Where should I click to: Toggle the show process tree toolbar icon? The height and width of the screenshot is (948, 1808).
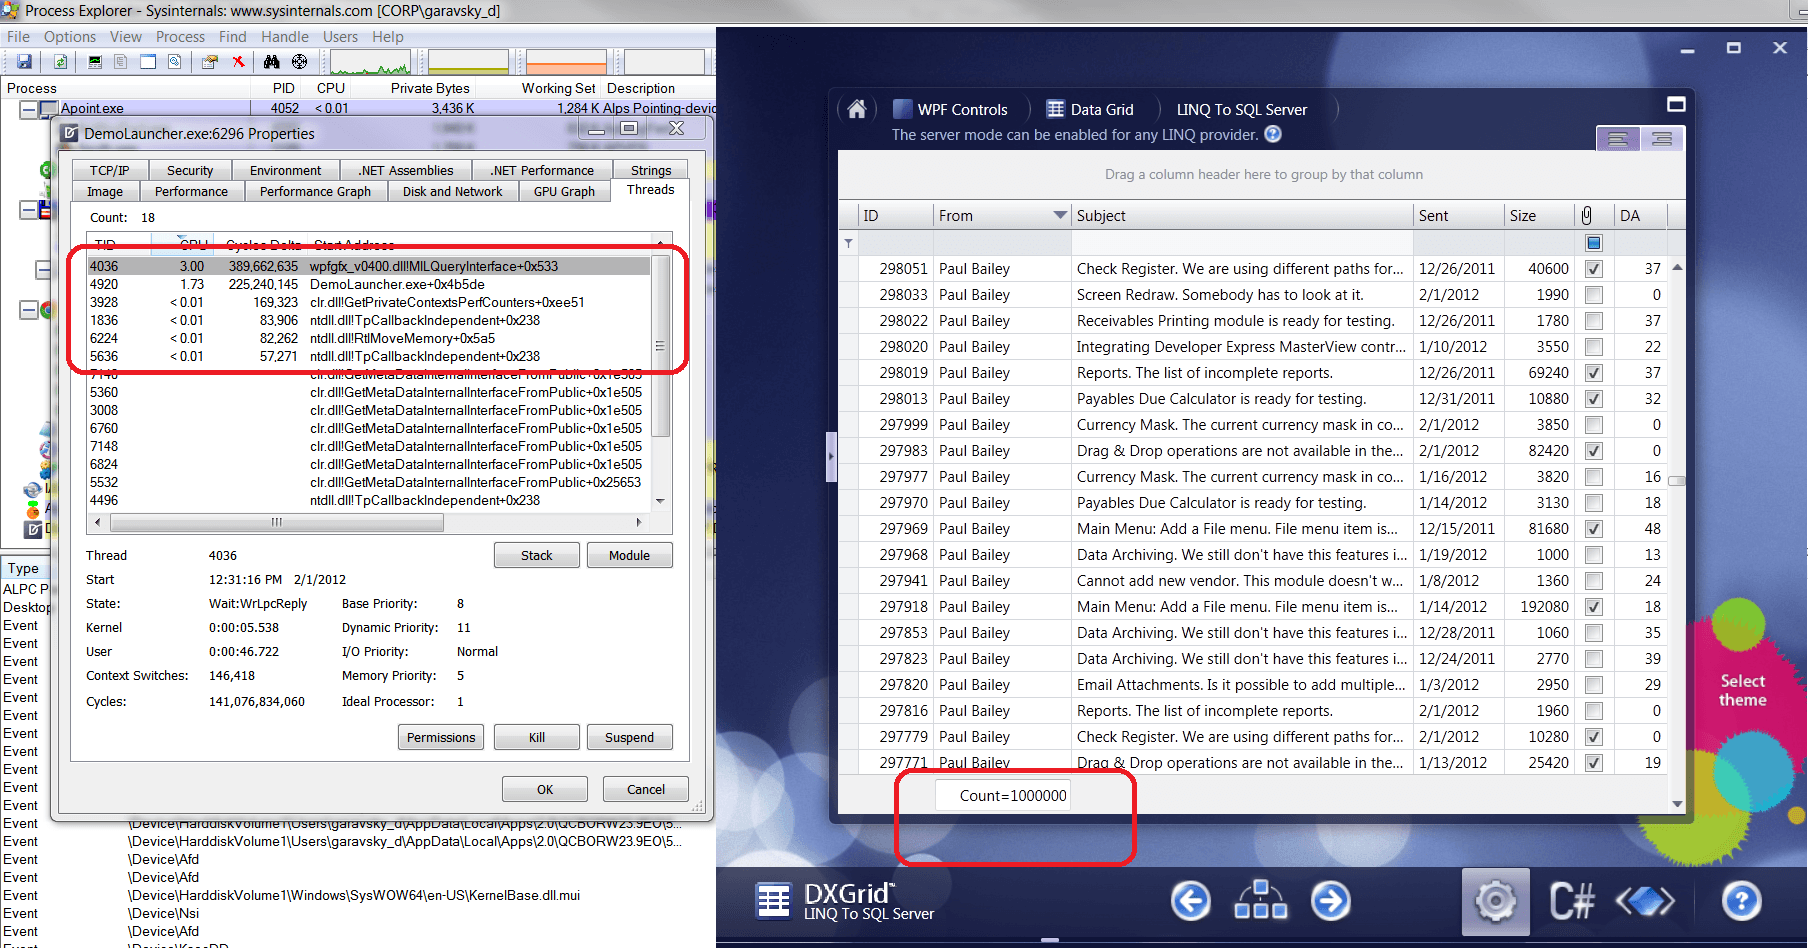click(121, 62)
